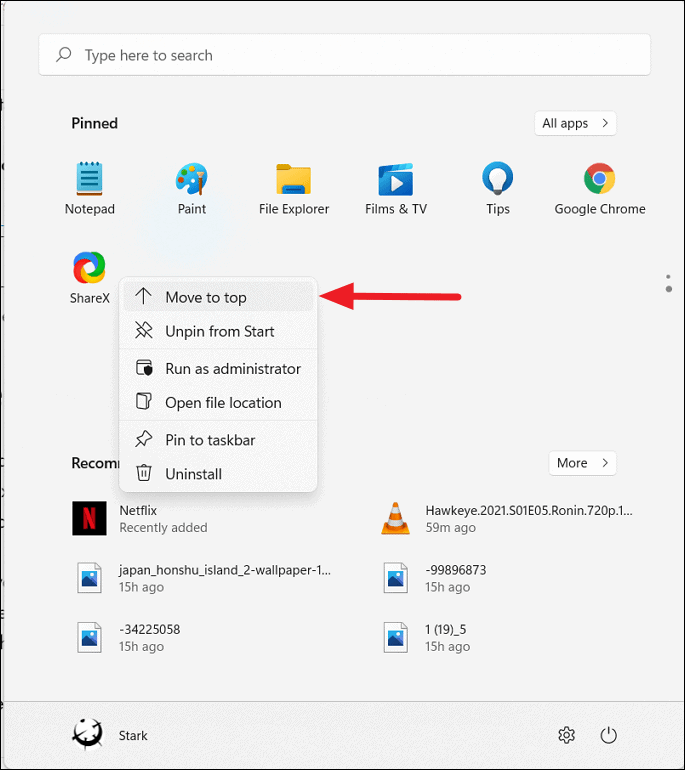The height and width of the screenshot is (770, 685).
Task: Click the japan_honshu_island_2-wallpaper file name
Action: pyautogui.click(x=225, y=570)
